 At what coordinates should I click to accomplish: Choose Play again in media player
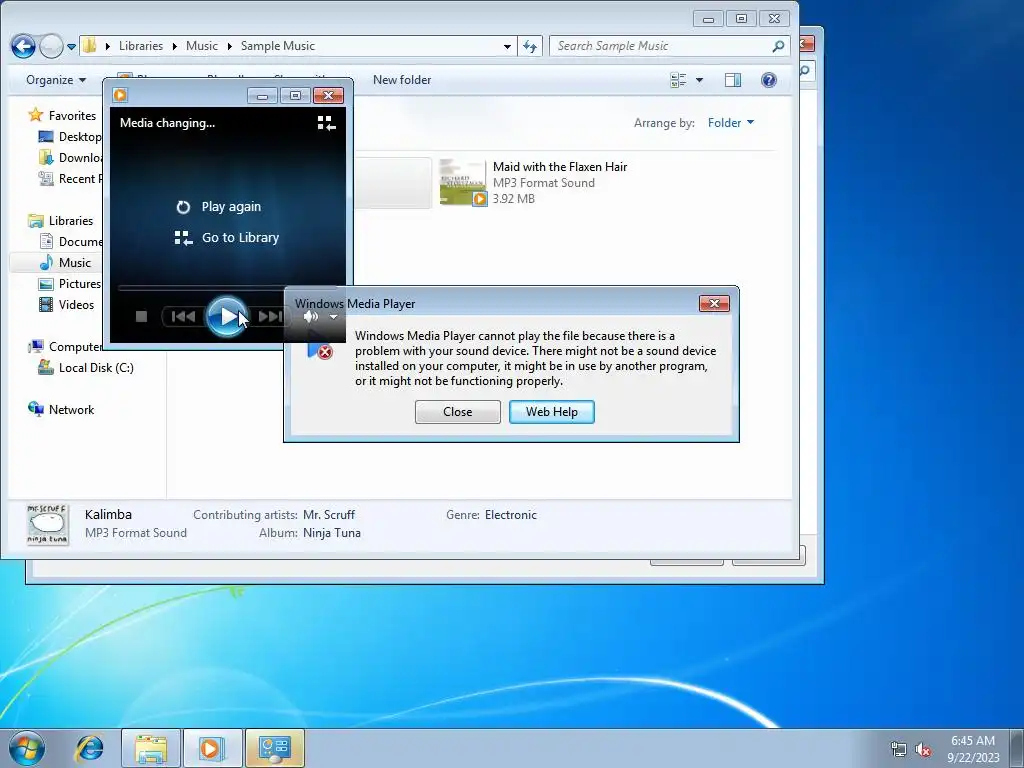[x=219, y=206]
